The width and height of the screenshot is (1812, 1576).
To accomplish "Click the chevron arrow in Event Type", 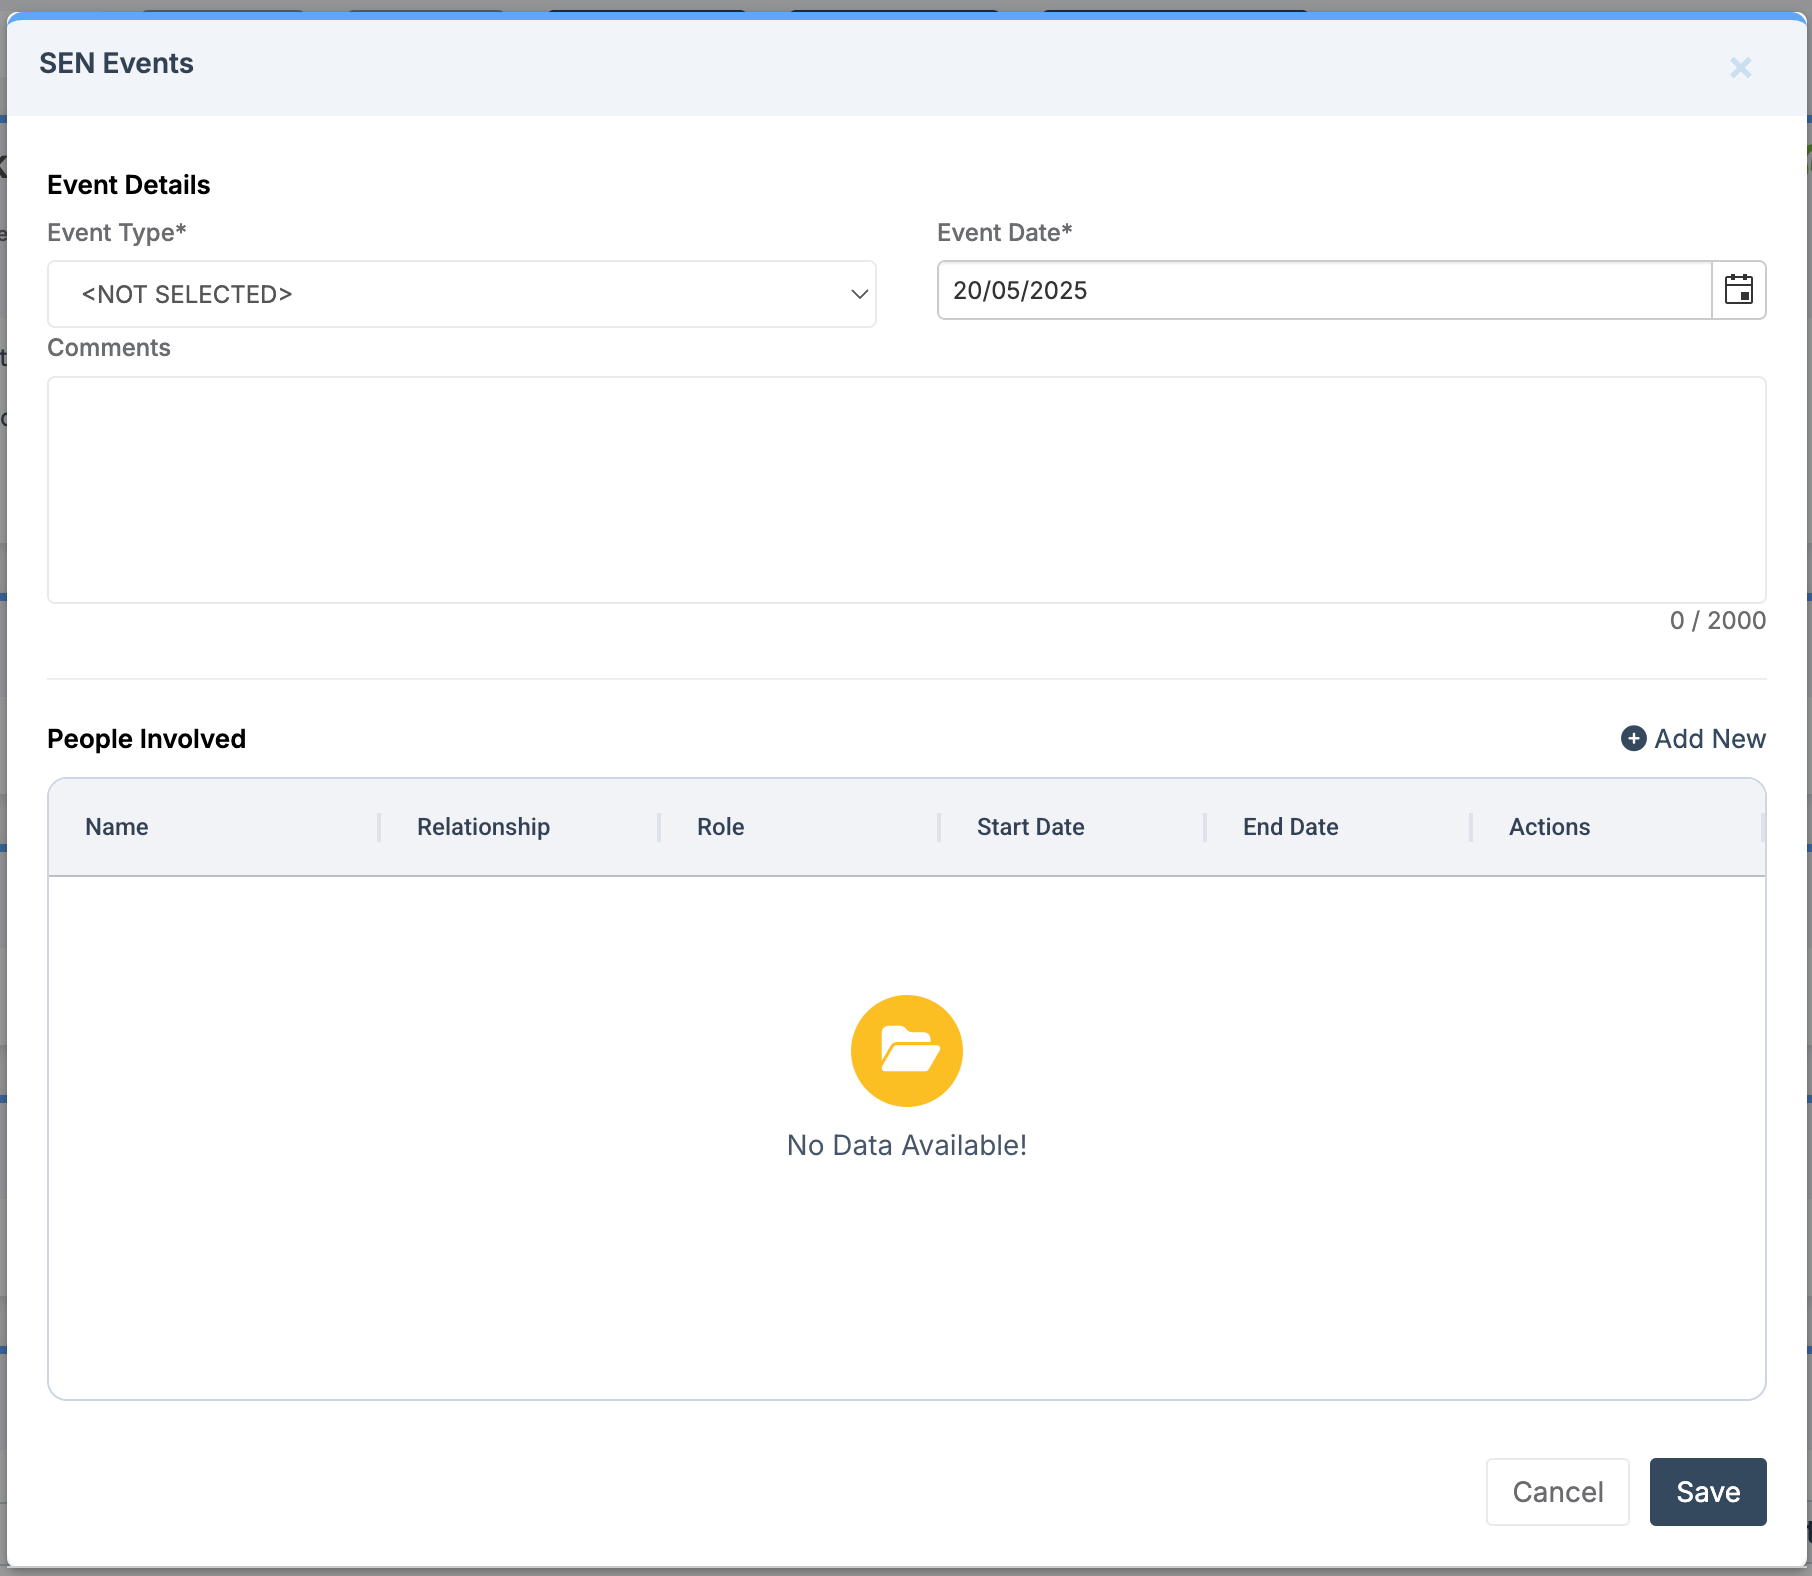I will [858, 294].
